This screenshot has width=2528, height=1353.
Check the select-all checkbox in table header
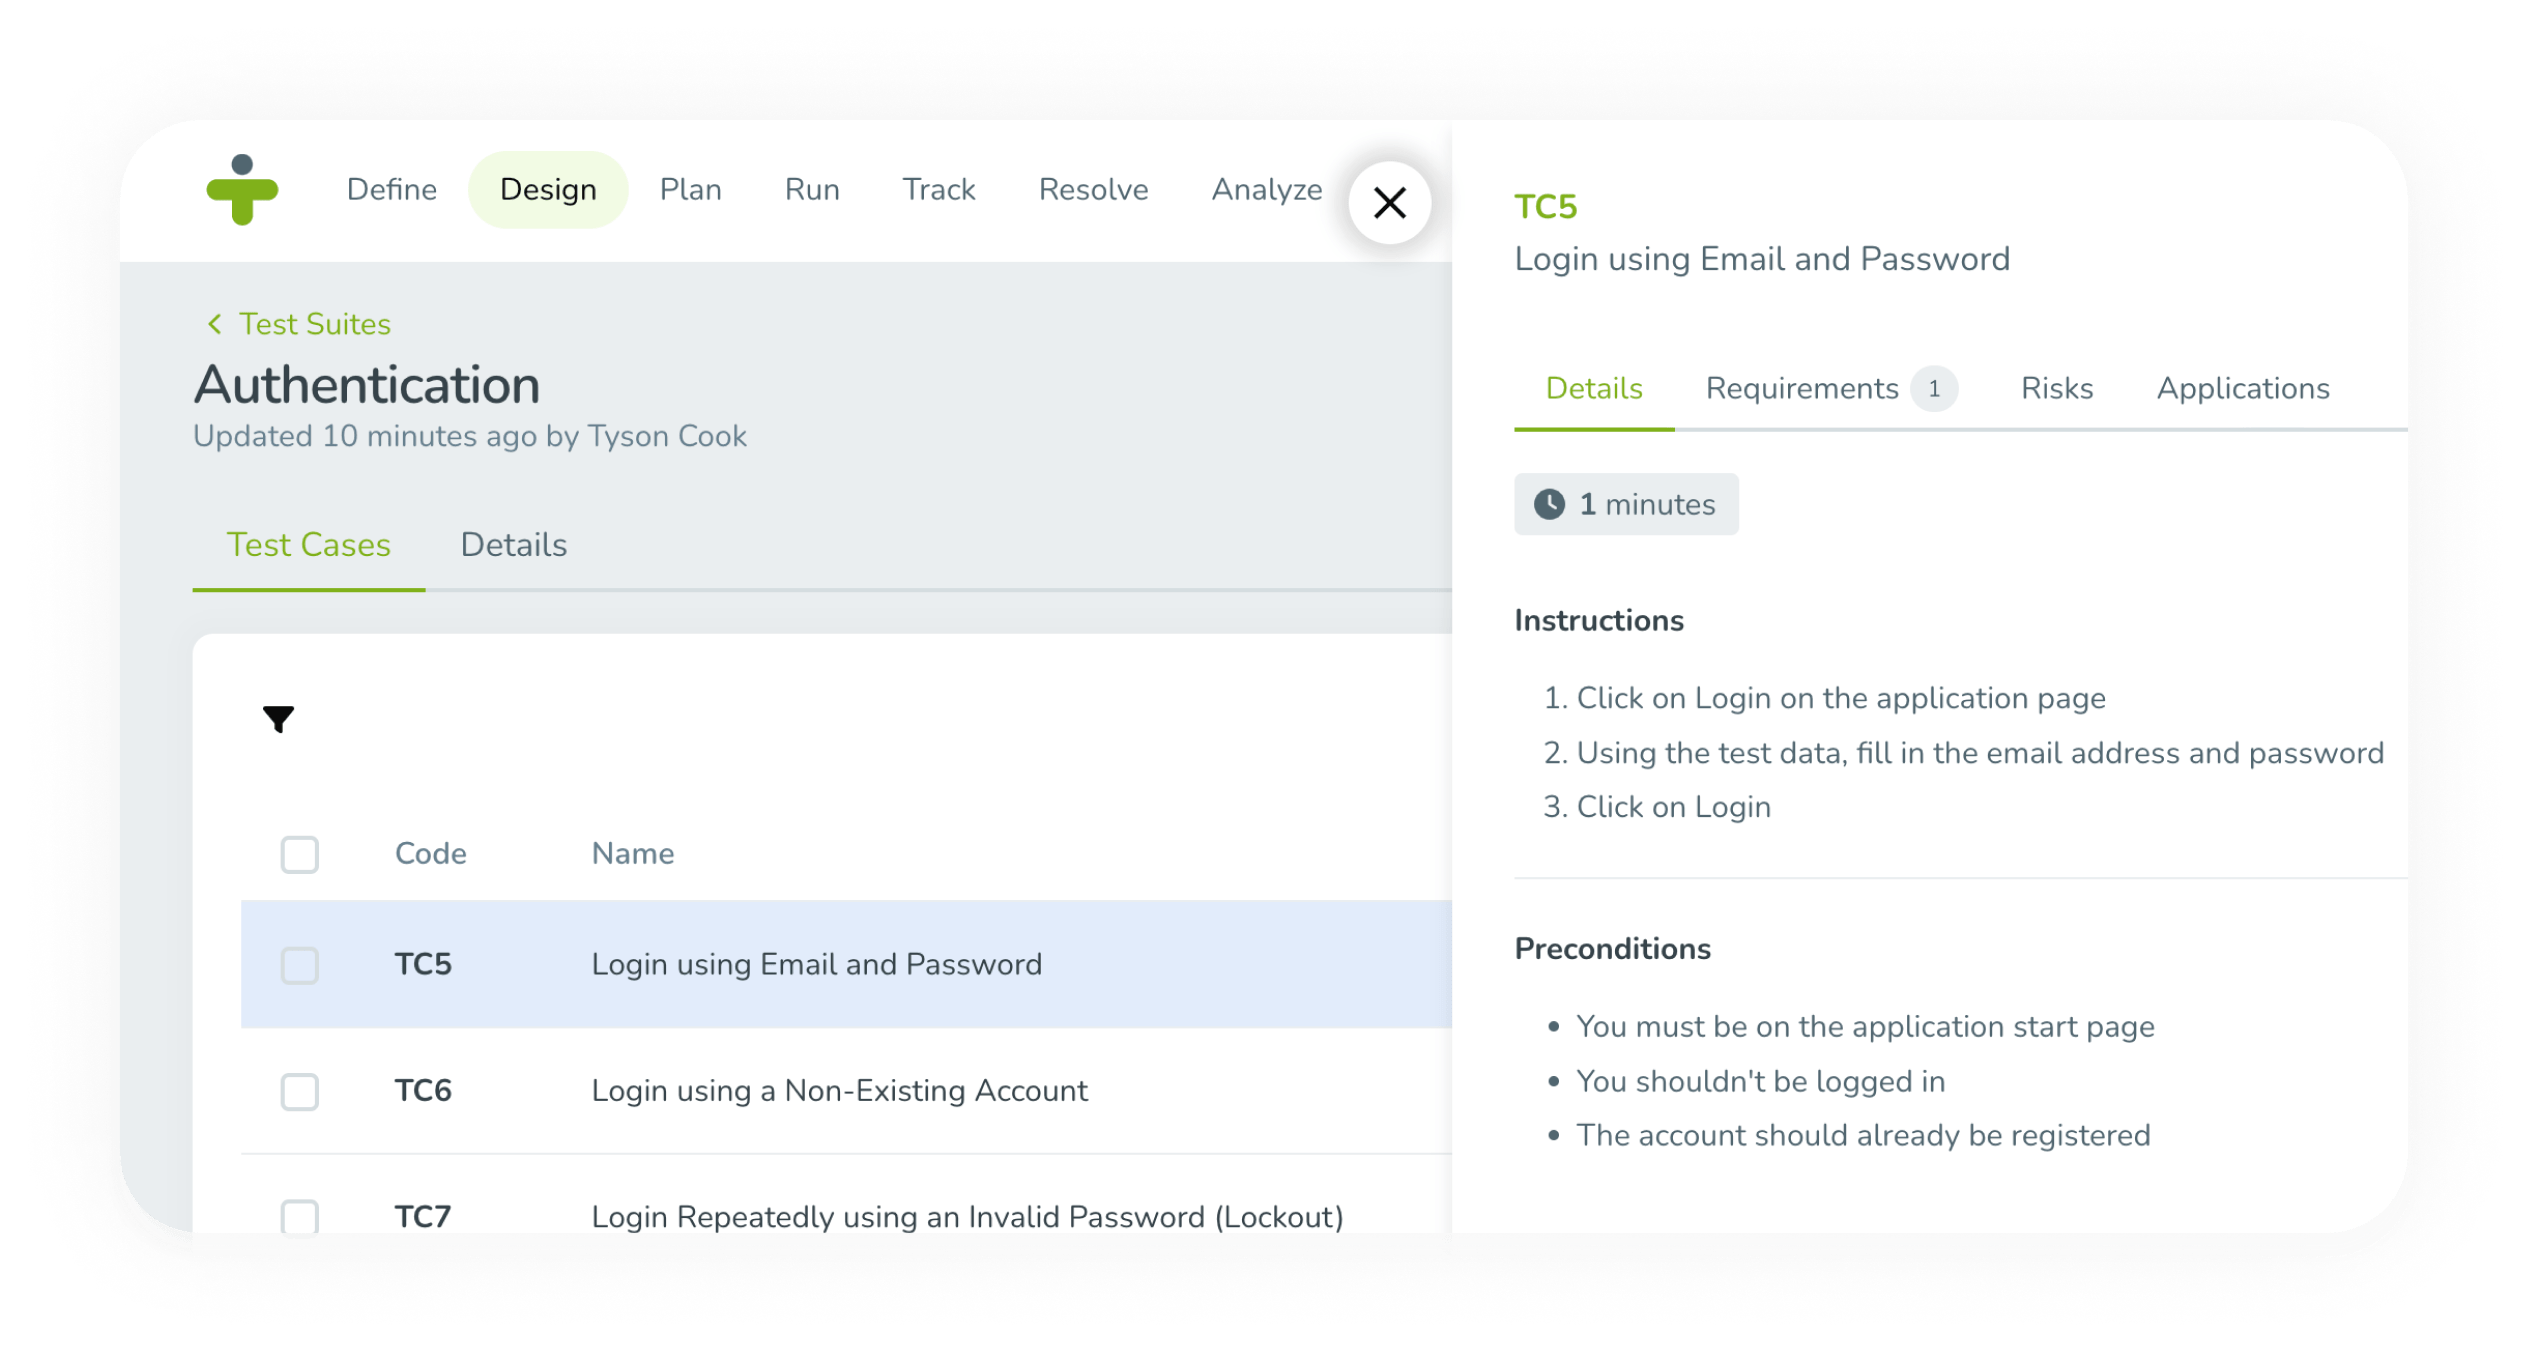tap(299, 854)
